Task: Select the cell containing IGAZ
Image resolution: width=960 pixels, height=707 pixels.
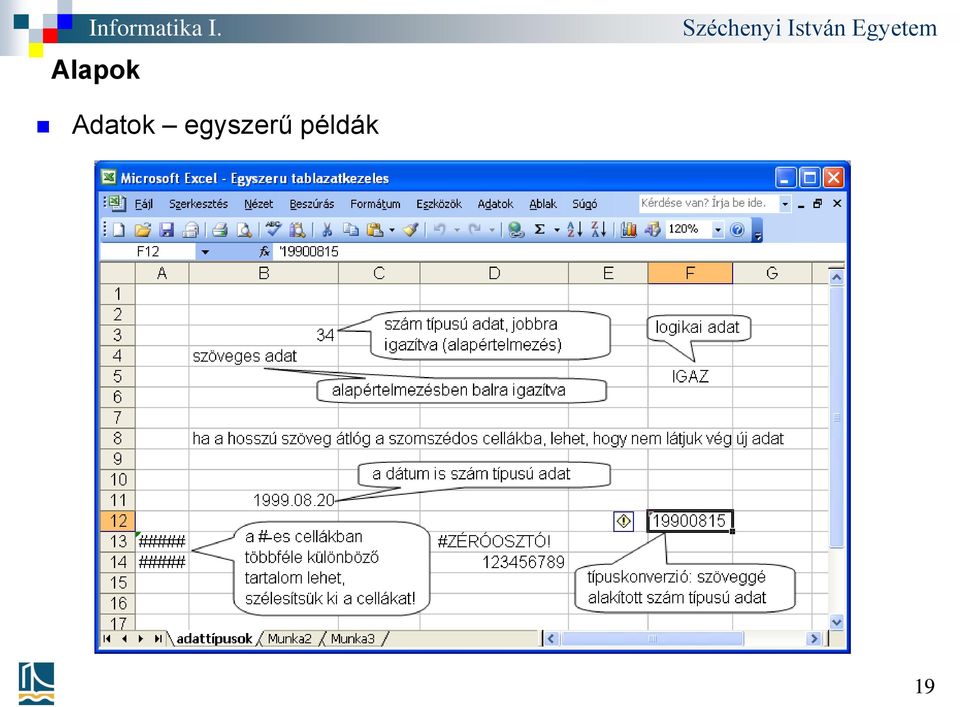Action: pyautogui.click(x=690, y=376)
